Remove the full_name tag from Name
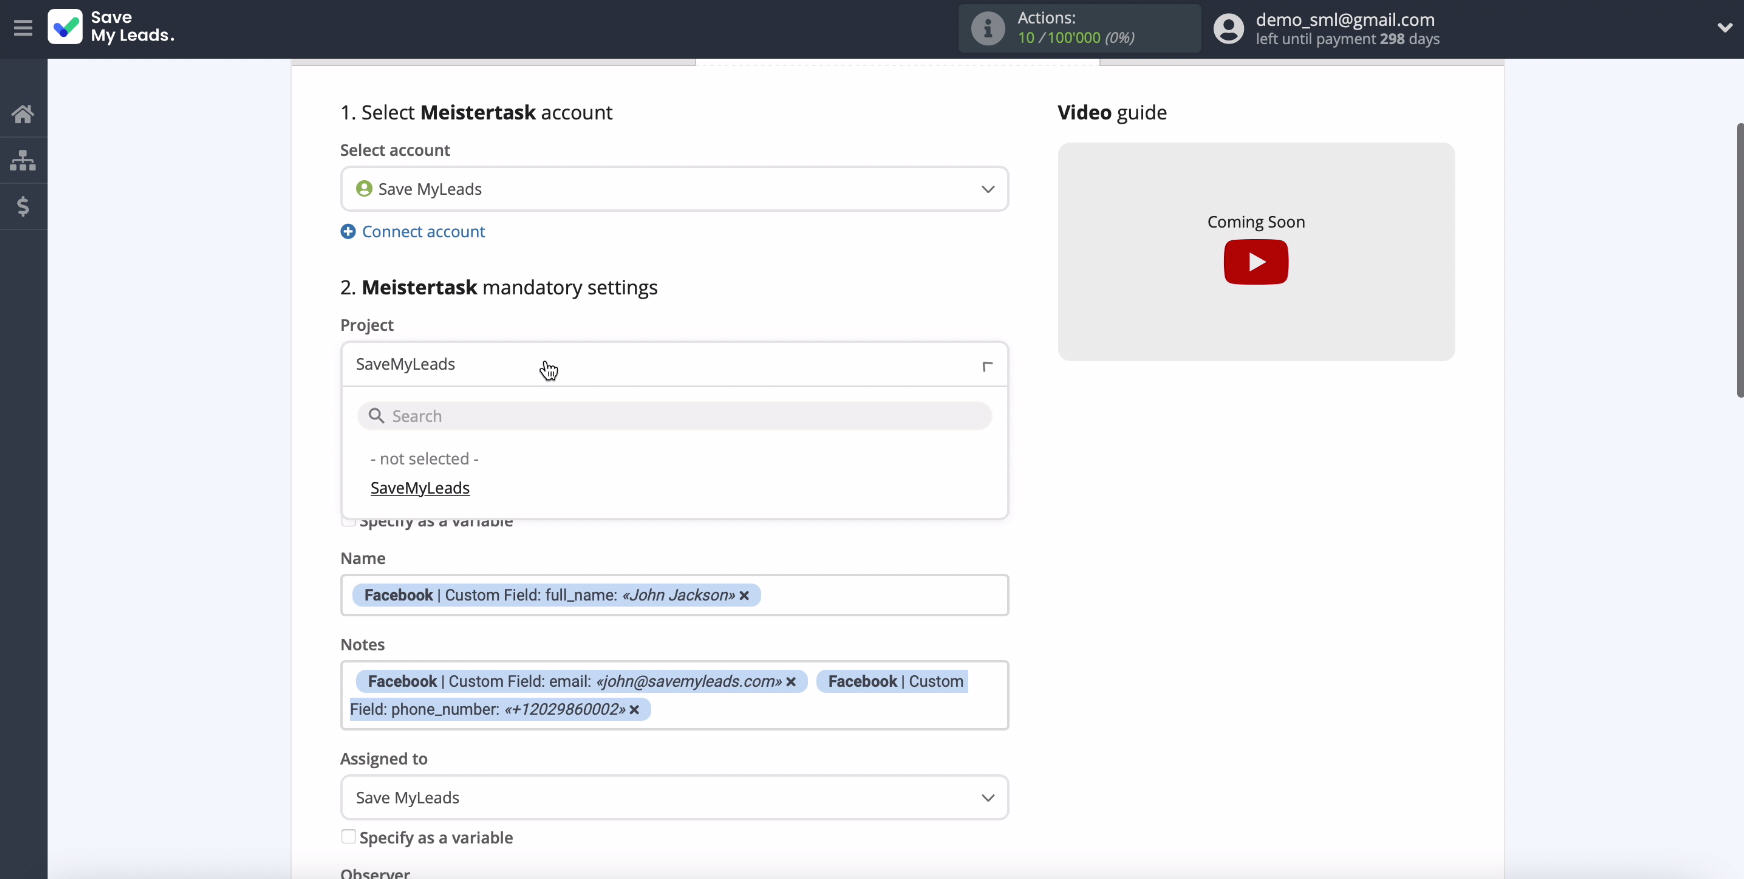The height and width of the screenshot is (879, 1744). coord(744,596)
